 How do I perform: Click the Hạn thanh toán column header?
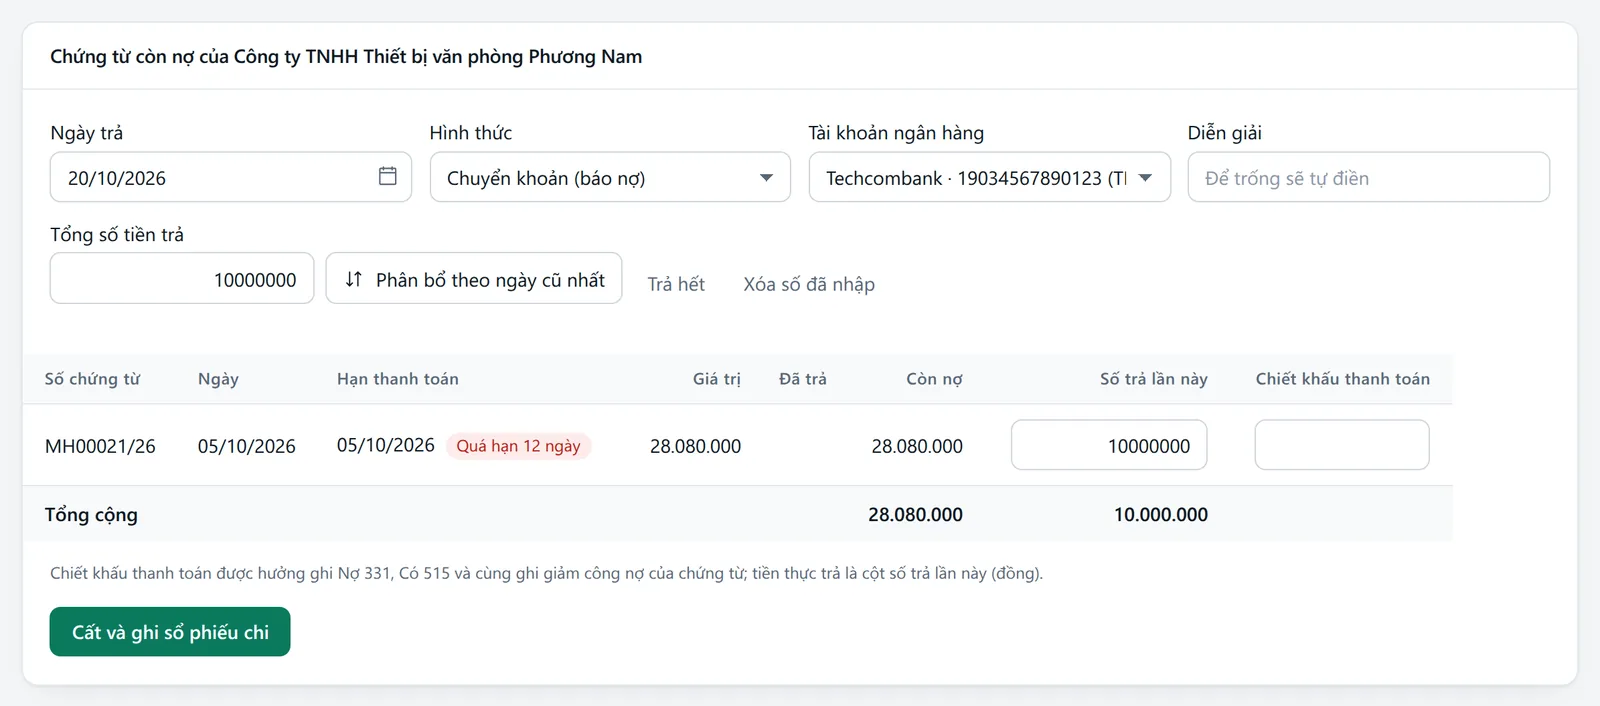pyautogui.click(x=398, y=379)
